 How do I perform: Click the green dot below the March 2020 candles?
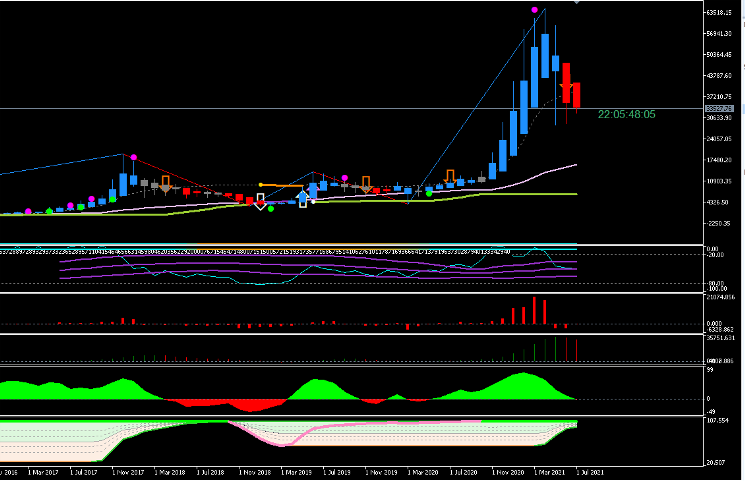429,193
